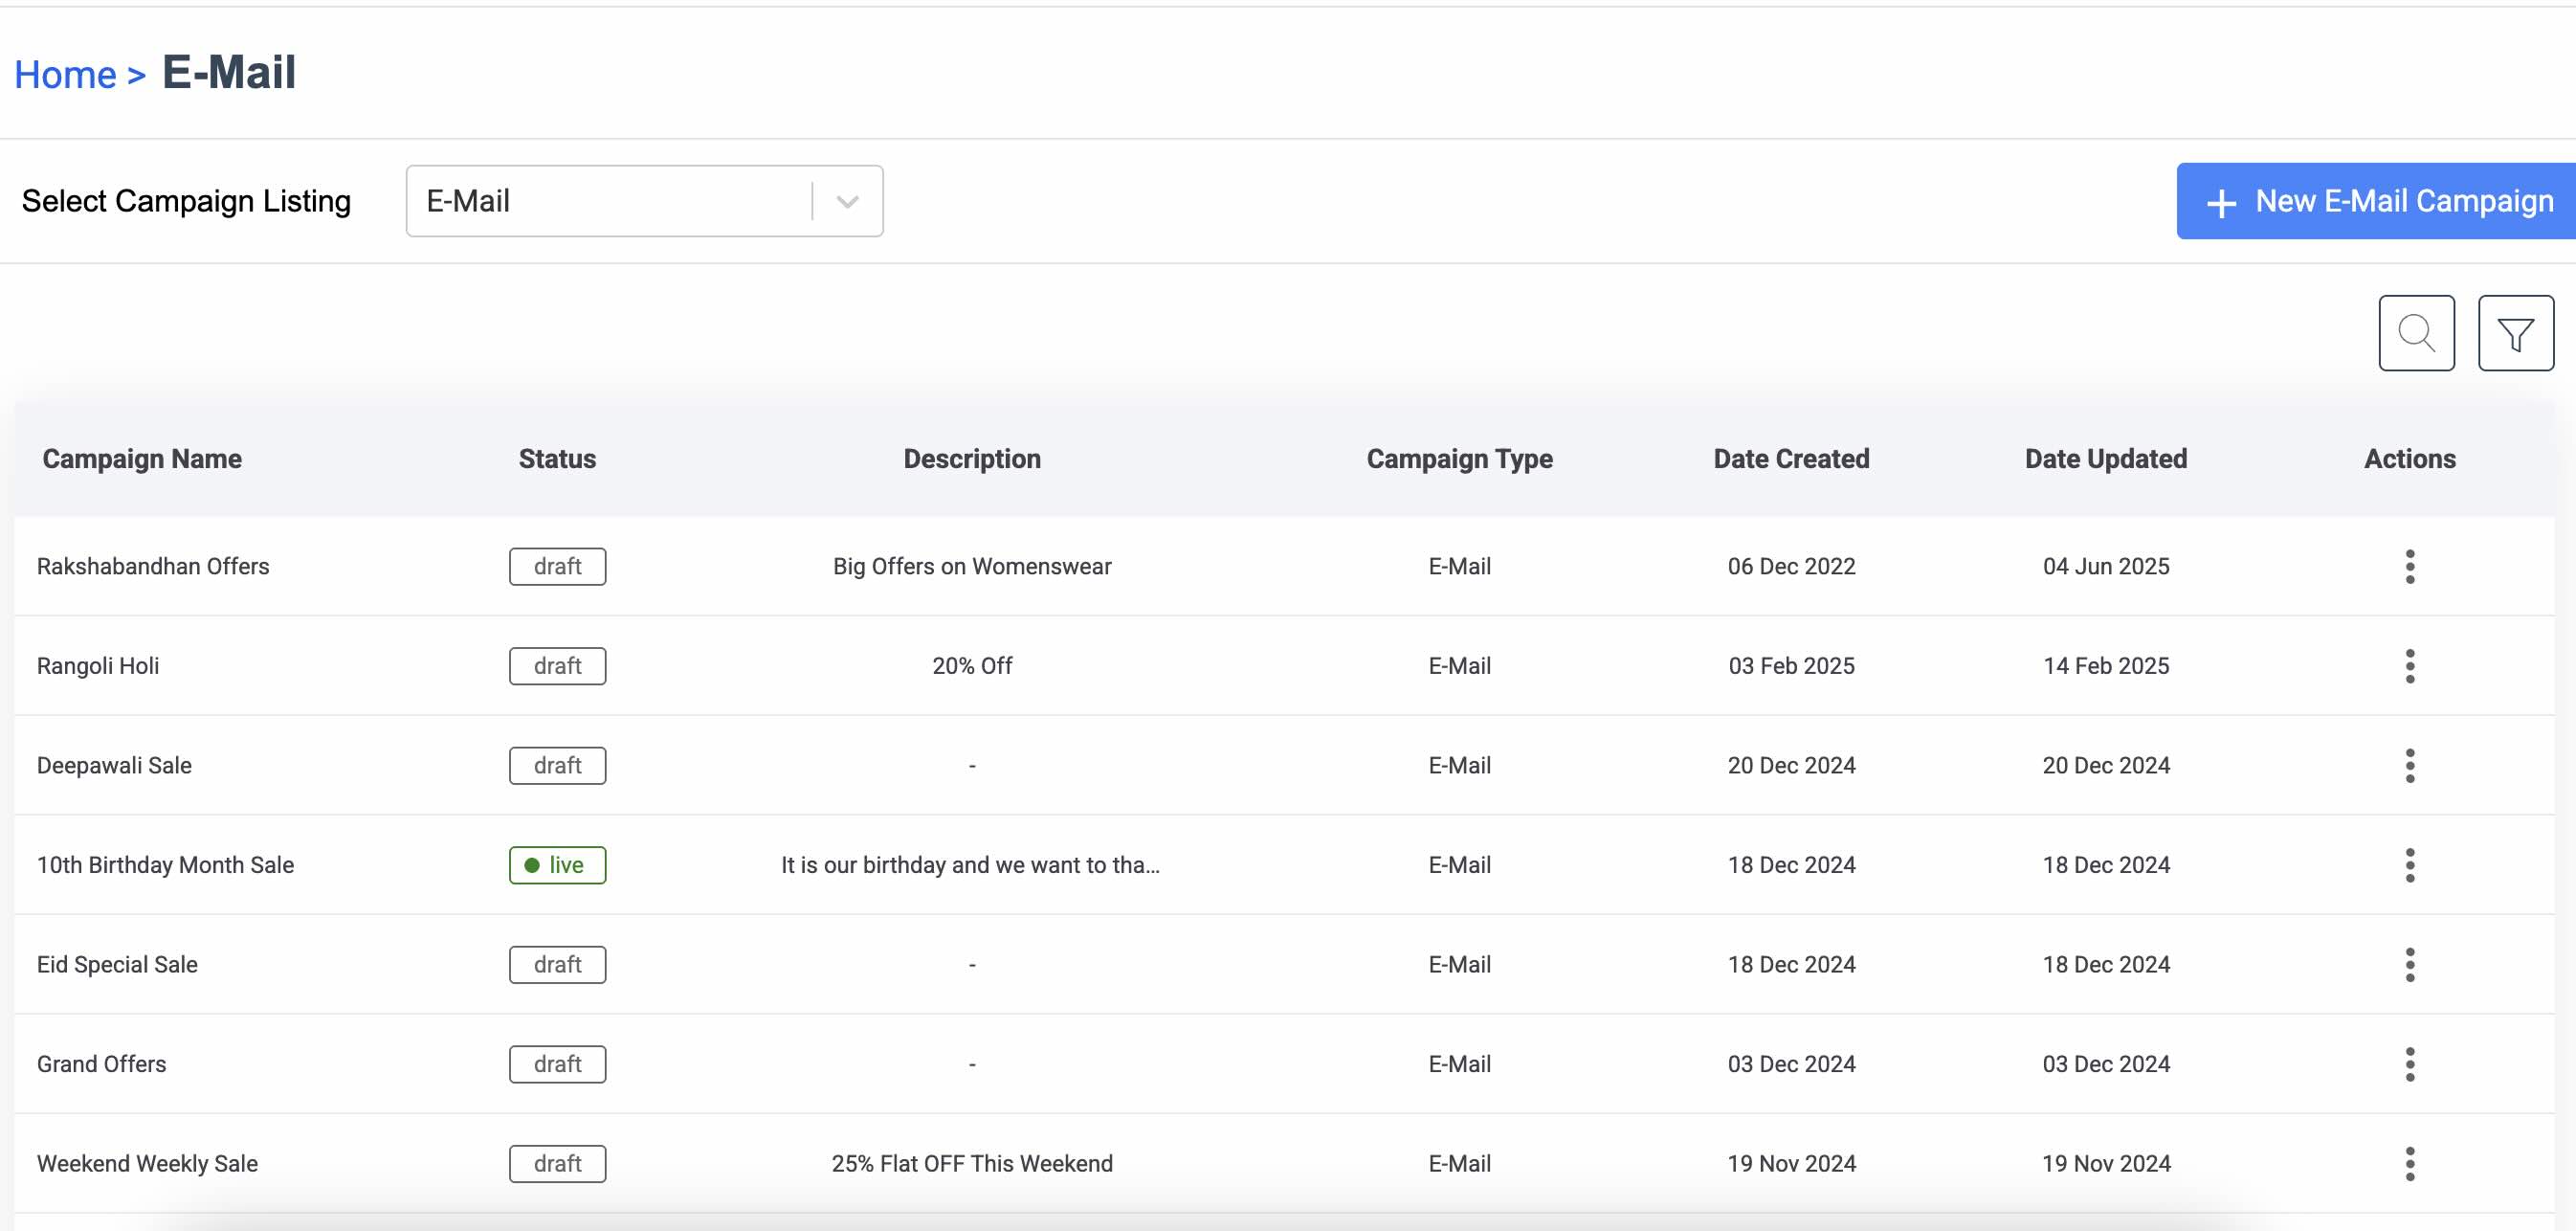Screen dimensions: 2576x1231
Task: Open actions menu for Eid Special Sale
Action: [2409, 964]
